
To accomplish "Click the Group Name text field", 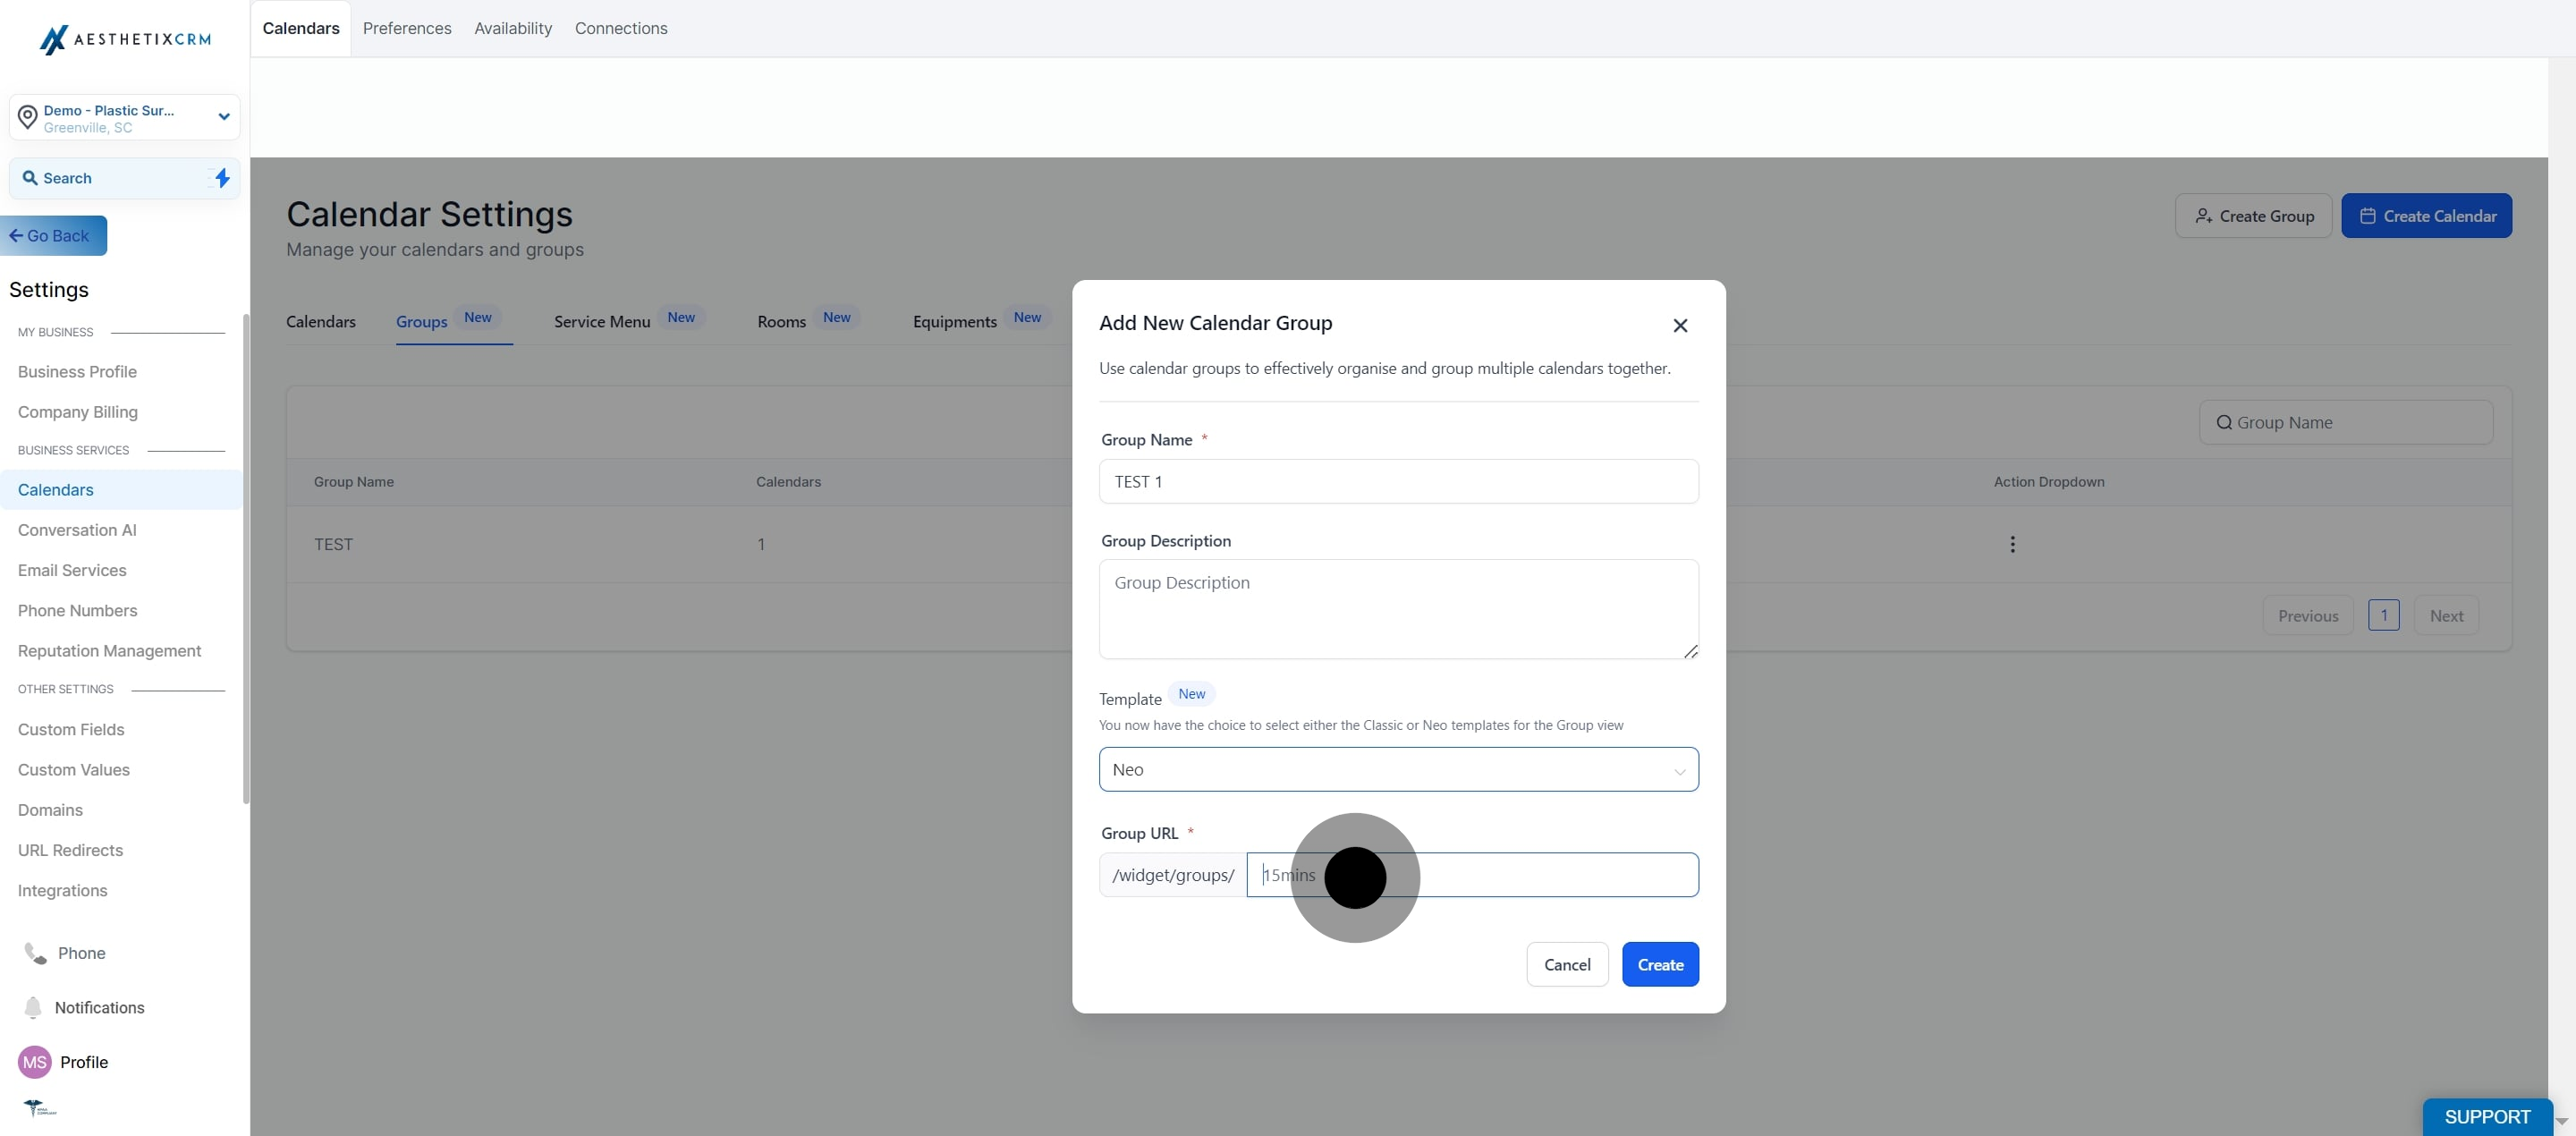I will click(x=1397, y=482).
